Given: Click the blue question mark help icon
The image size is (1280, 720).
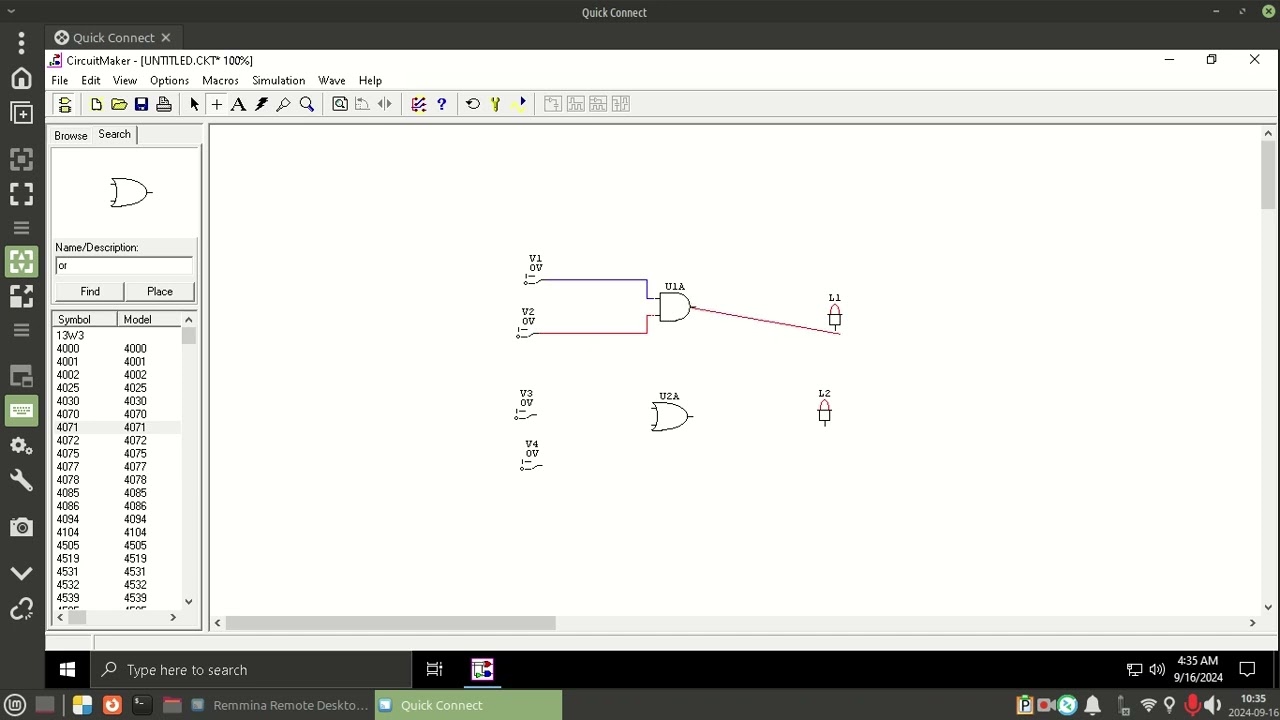Looking at the screenshot, I should [441, 104].
